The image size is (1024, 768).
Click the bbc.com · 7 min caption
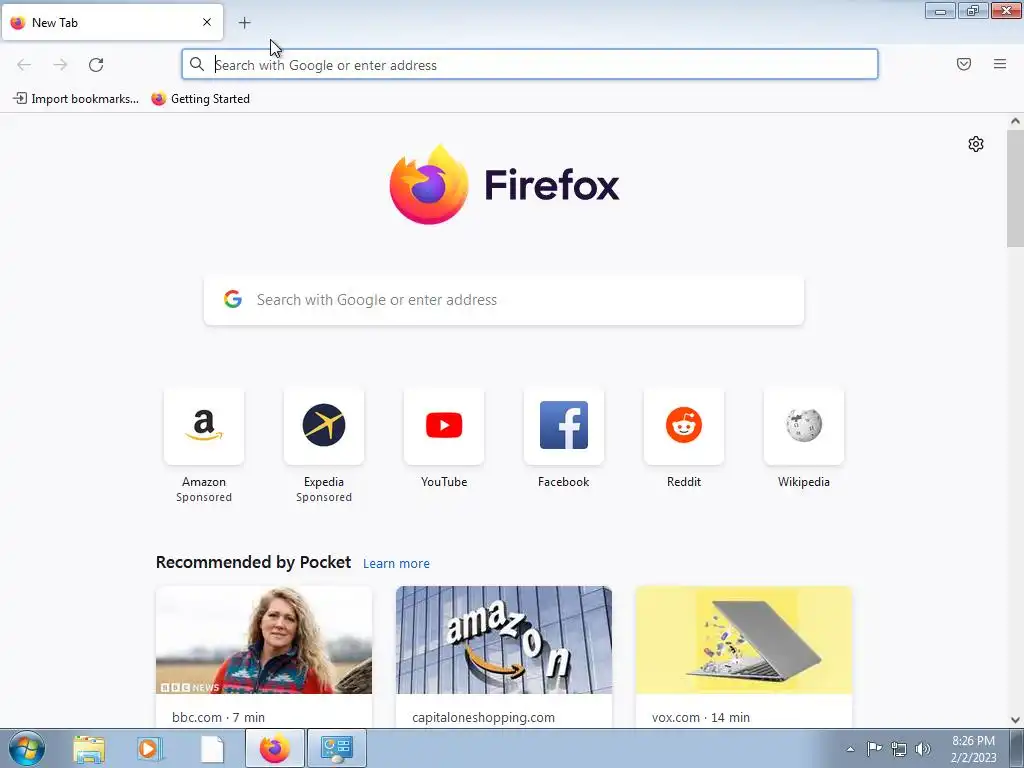[218, 717]
